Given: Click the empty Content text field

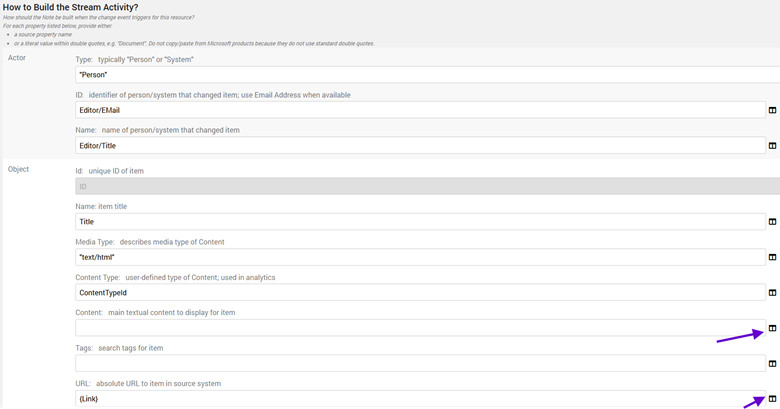Looking at the screenshot, I should (x=420, y=328).
